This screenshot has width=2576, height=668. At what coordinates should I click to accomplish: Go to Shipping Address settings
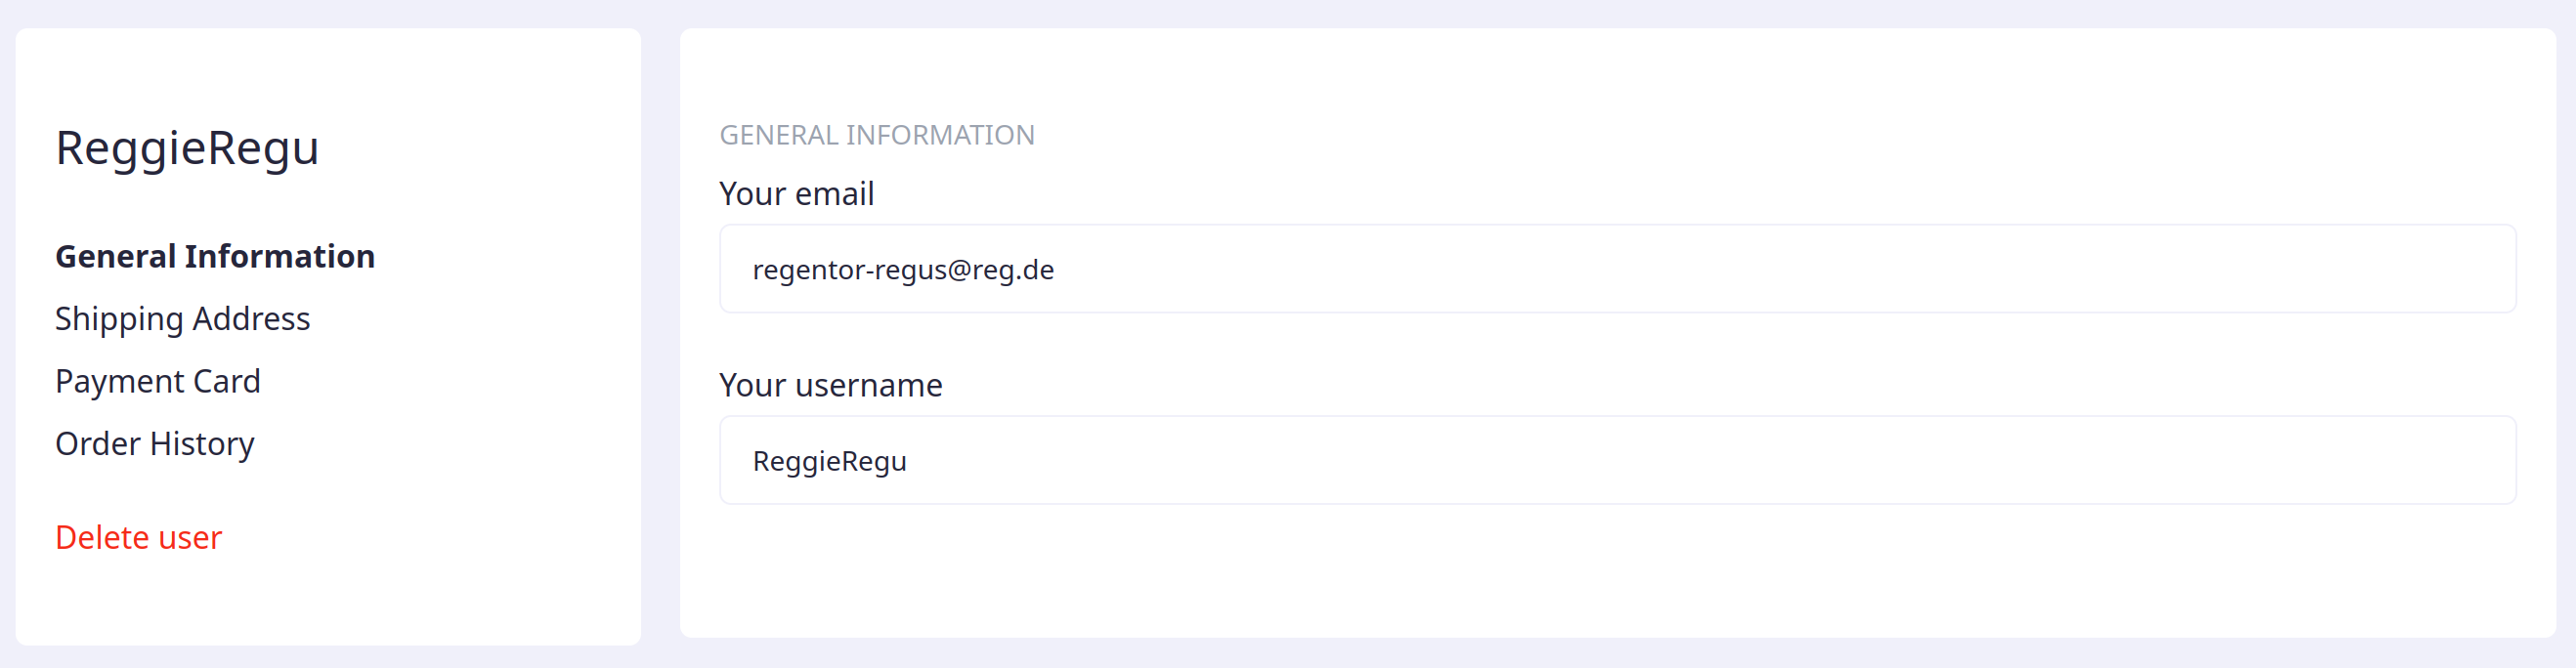[x=182, y=319]
